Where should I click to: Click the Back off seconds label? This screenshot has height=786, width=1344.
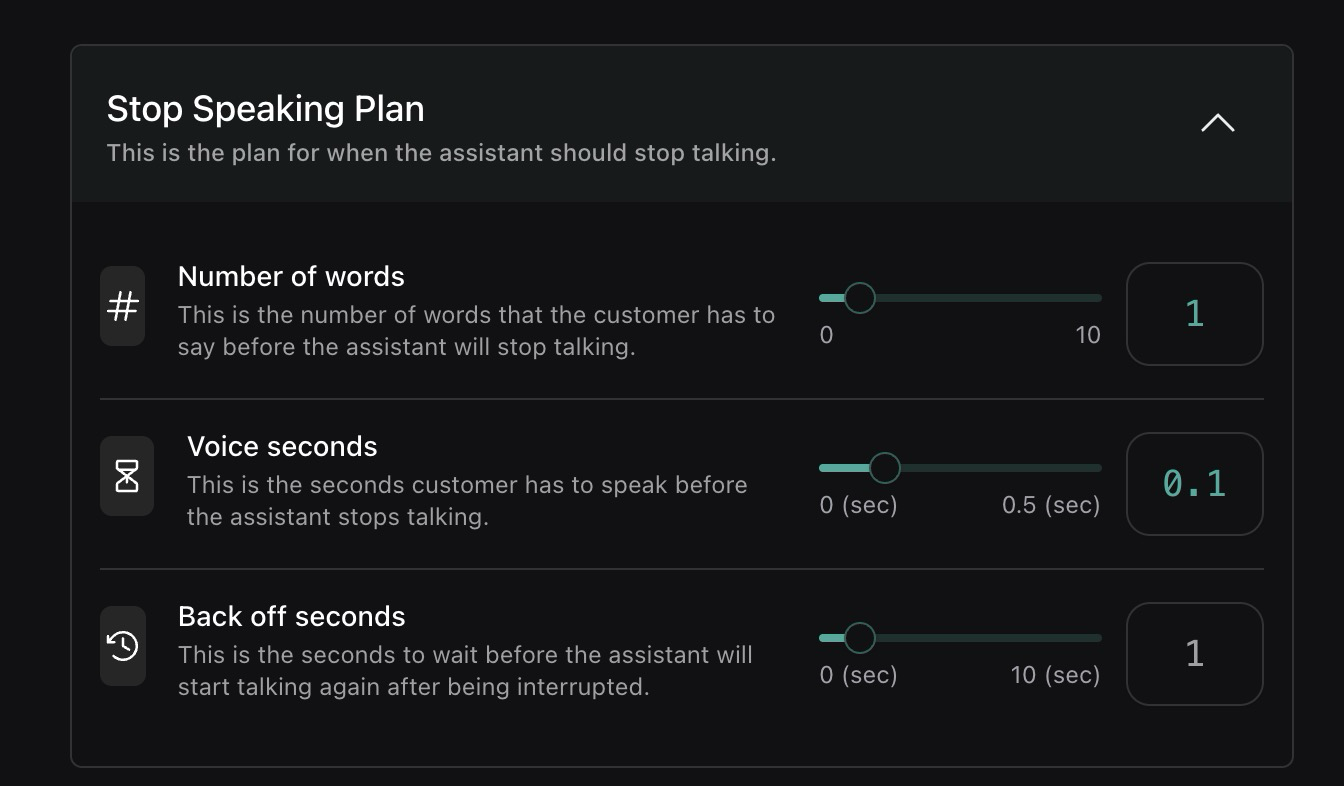click(x=291, y=616)
